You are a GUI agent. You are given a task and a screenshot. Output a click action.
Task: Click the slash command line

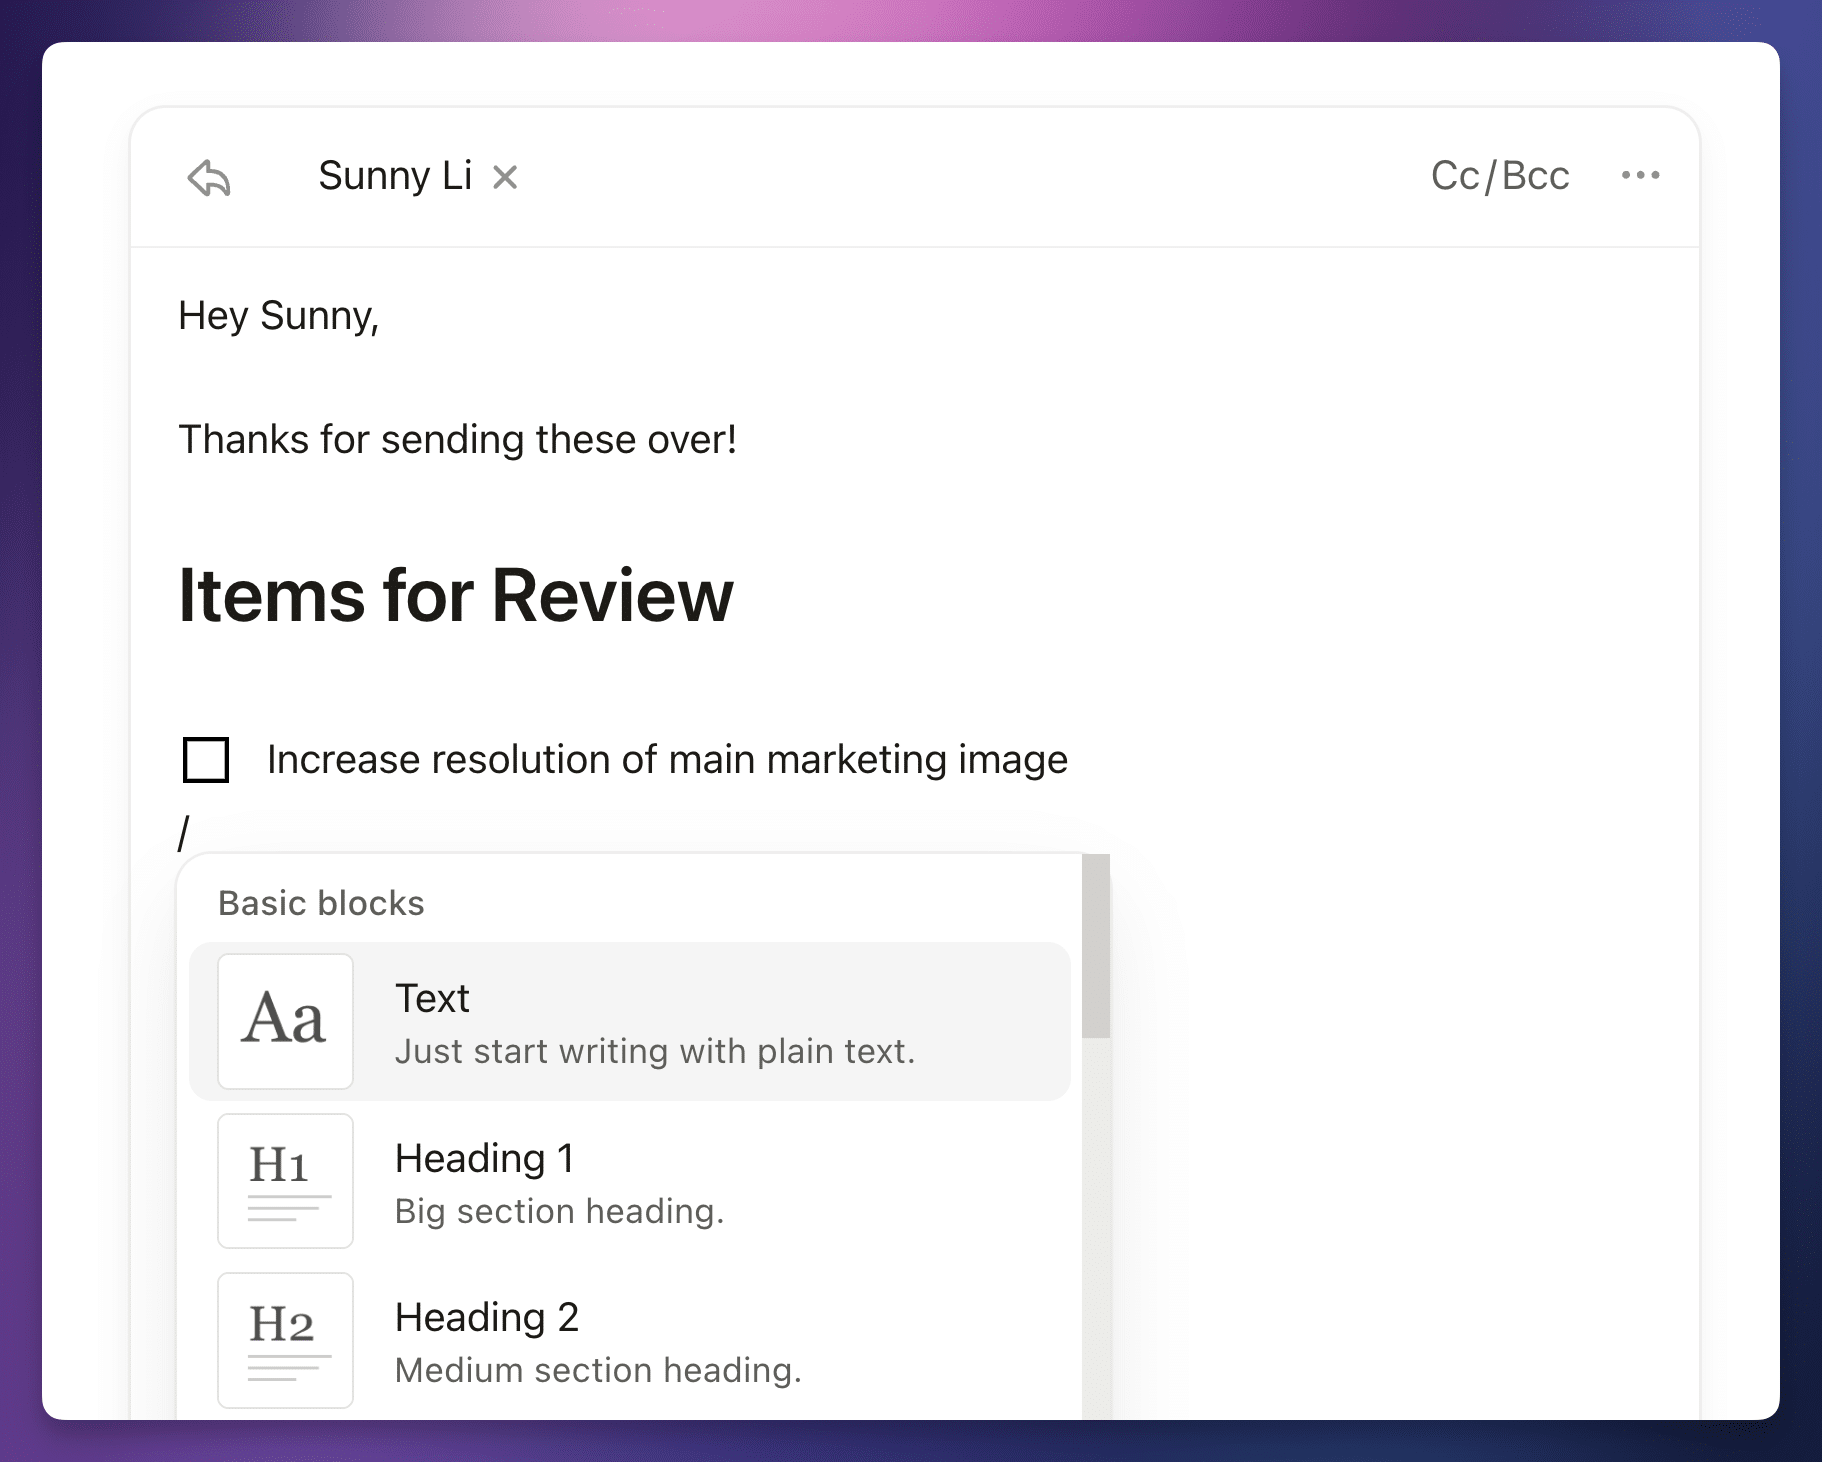[x=184, y=832]
